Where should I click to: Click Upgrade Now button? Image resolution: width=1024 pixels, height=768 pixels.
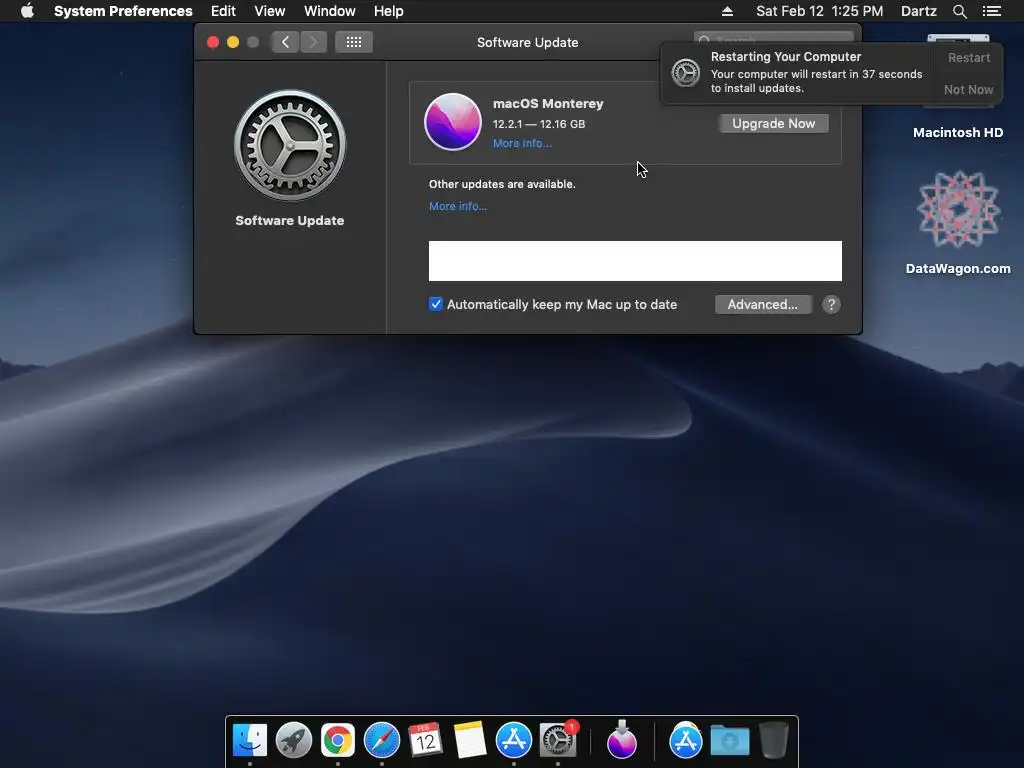[x=774, y=123]
